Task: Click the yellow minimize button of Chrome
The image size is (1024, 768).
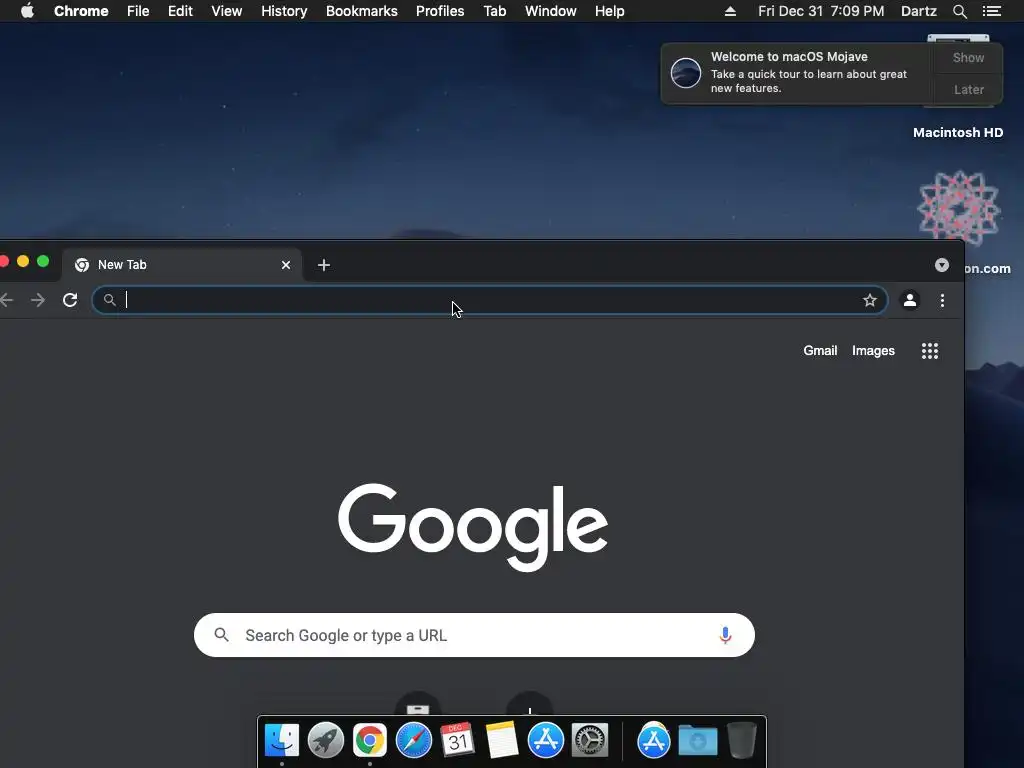Action: [23, 261]
